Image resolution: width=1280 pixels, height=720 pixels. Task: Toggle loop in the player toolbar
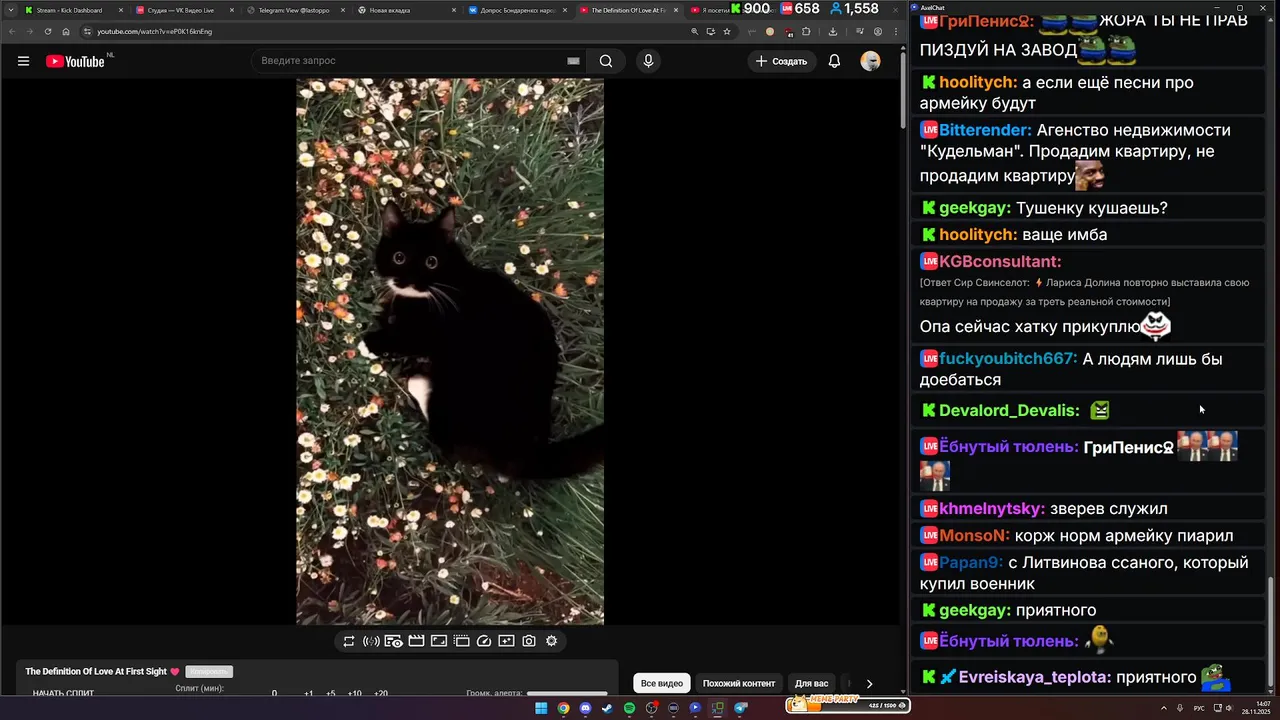[349, 641]
